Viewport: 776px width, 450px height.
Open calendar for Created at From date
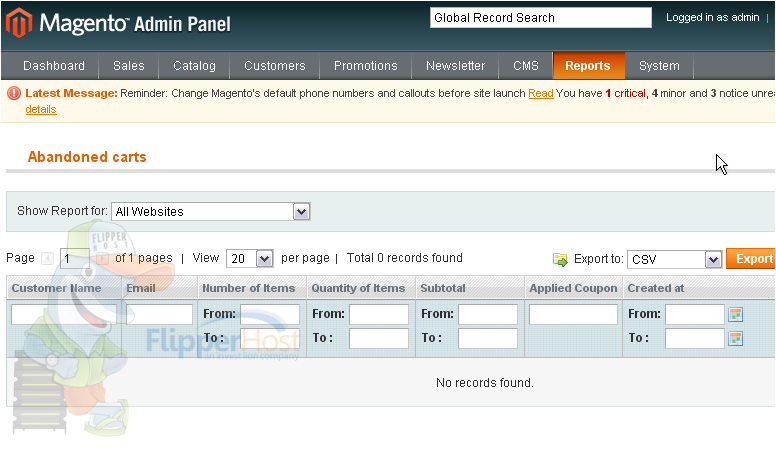(735, 314)
